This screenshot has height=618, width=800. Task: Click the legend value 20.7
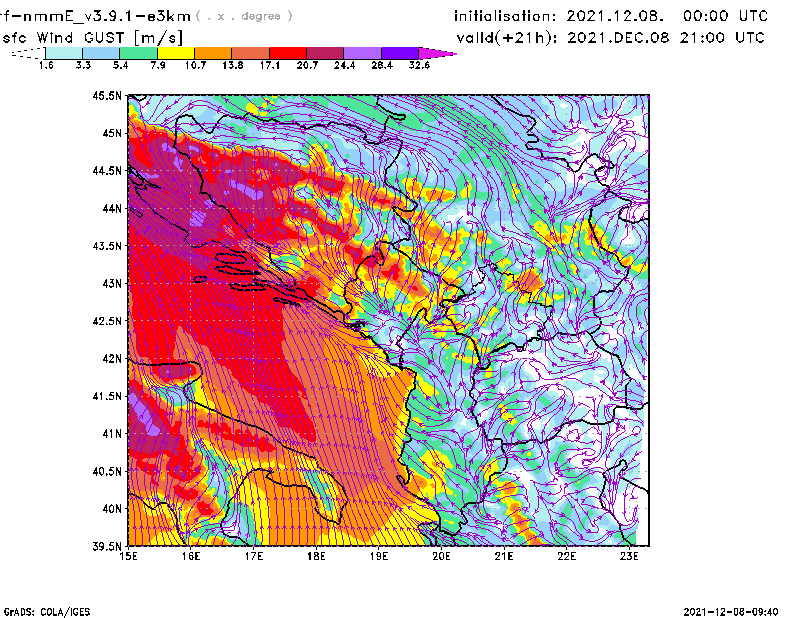[x=307, y=65]
